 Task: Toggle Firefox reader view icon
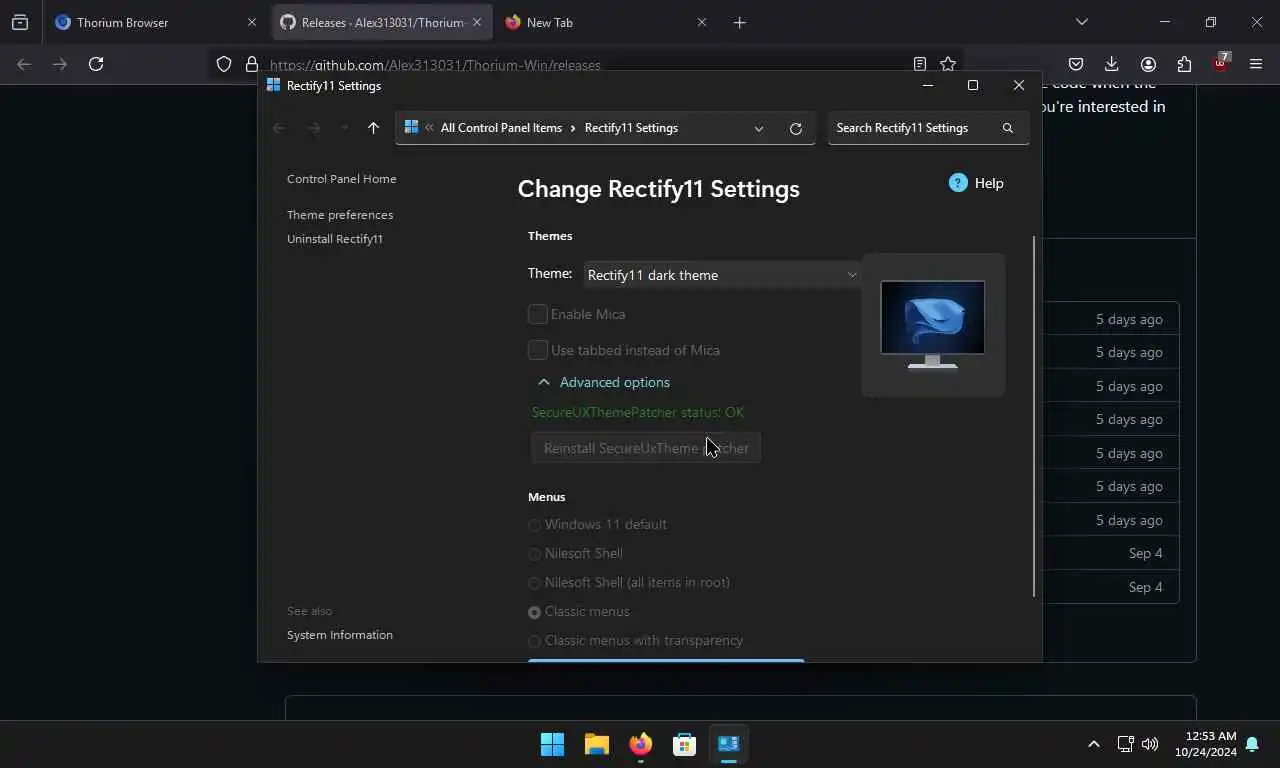(920, 64)
